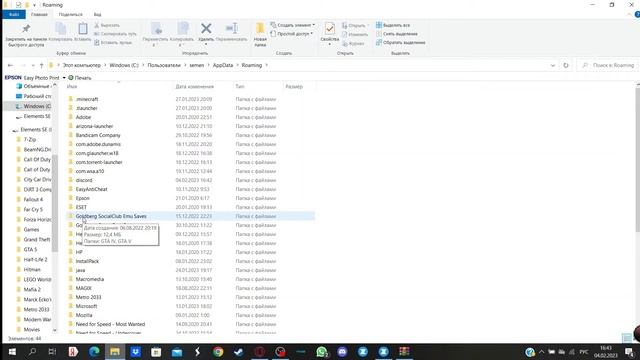Click the Invert selection command
This screenshot has width=640, height=360.
click(x=400, y=42)
